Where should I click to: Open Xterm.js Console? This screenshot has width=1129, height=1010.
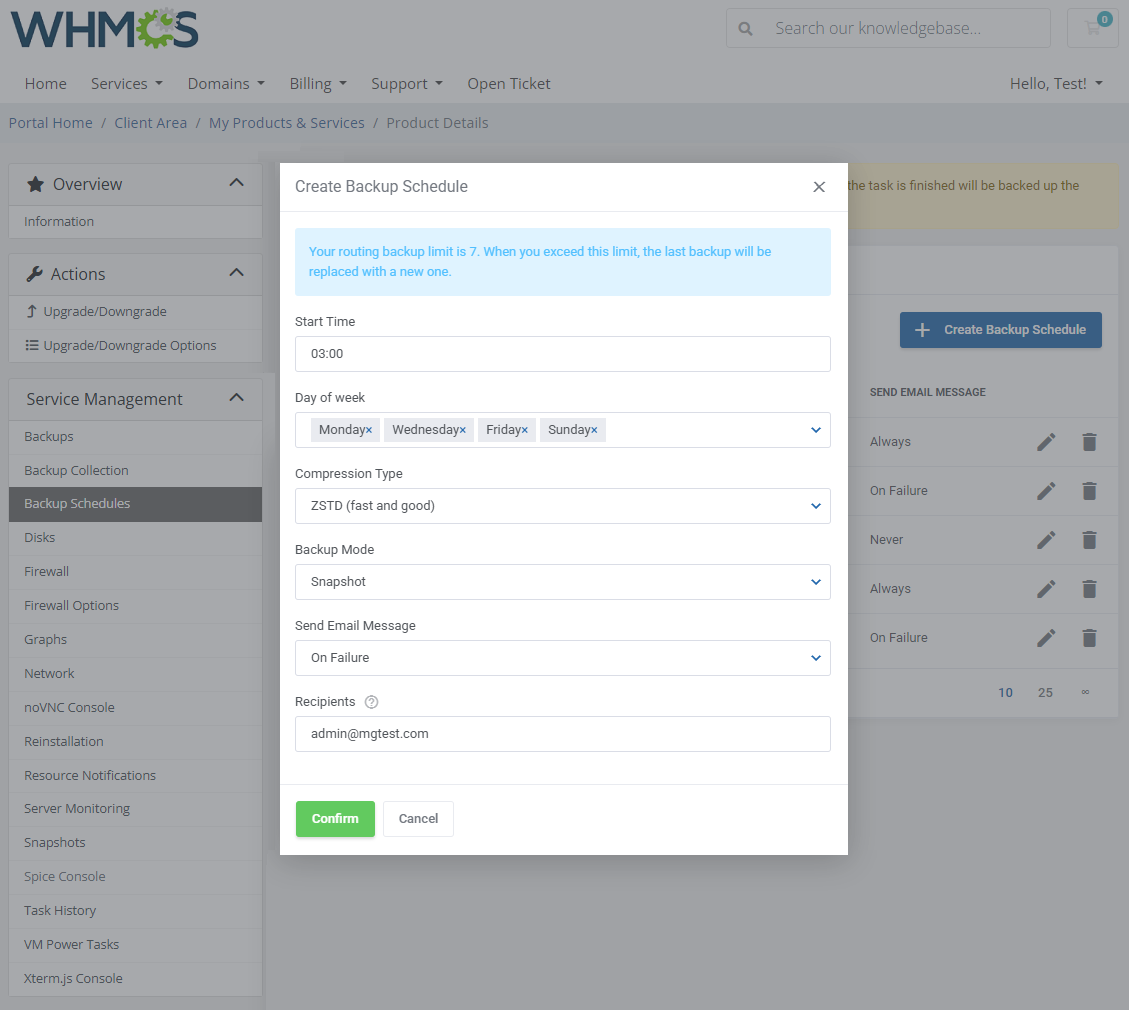coord(135,979)
